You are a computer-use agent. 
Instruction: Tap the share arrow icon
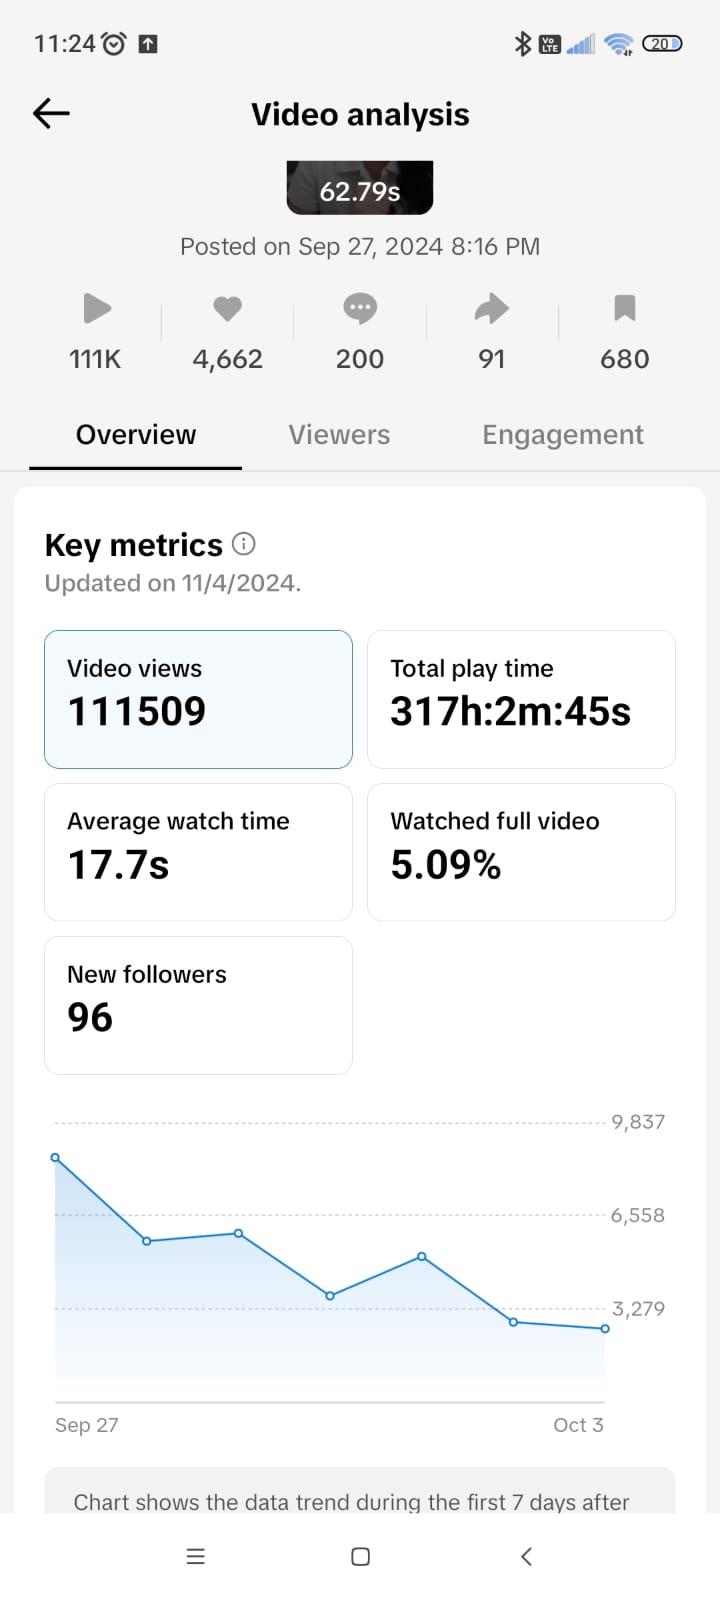pyautogui.click(x=492, y=309)
